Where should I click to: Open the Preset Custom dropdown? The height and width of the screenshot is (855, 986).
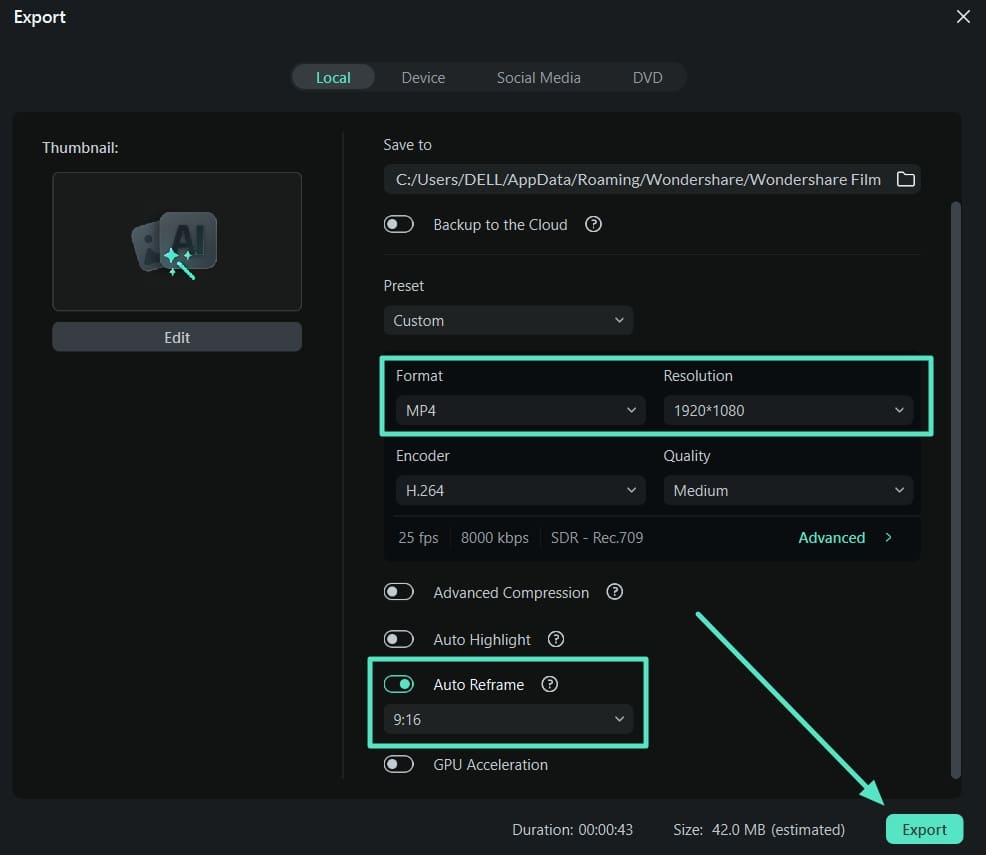click(508, 321)
